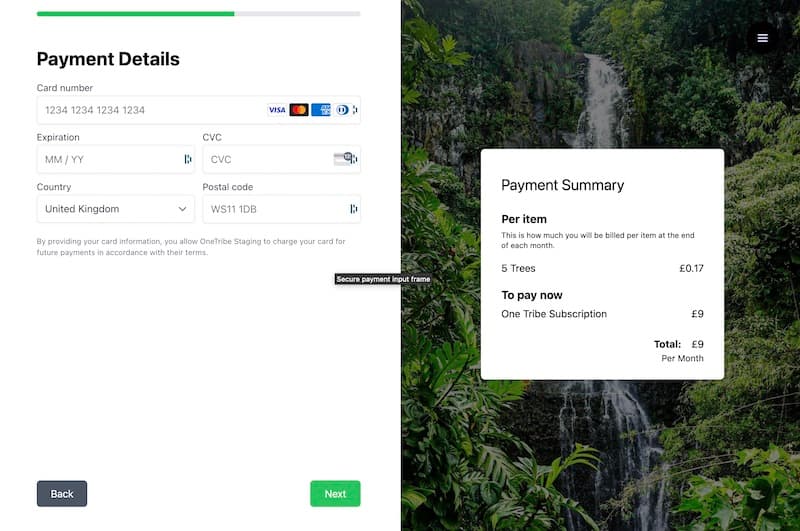Open the hamburger menu over the waterfall

click(762, 38)
